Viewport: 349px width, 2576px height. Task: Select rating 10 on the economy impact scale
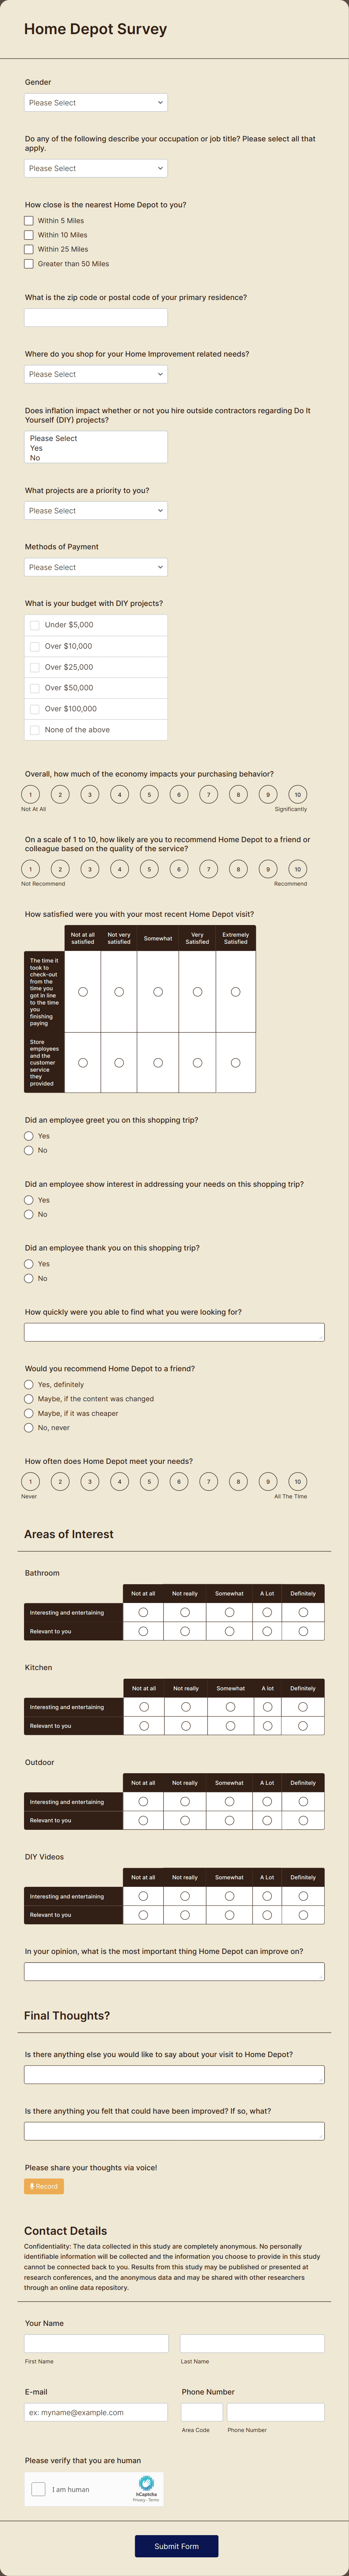[x=297, y=795]
